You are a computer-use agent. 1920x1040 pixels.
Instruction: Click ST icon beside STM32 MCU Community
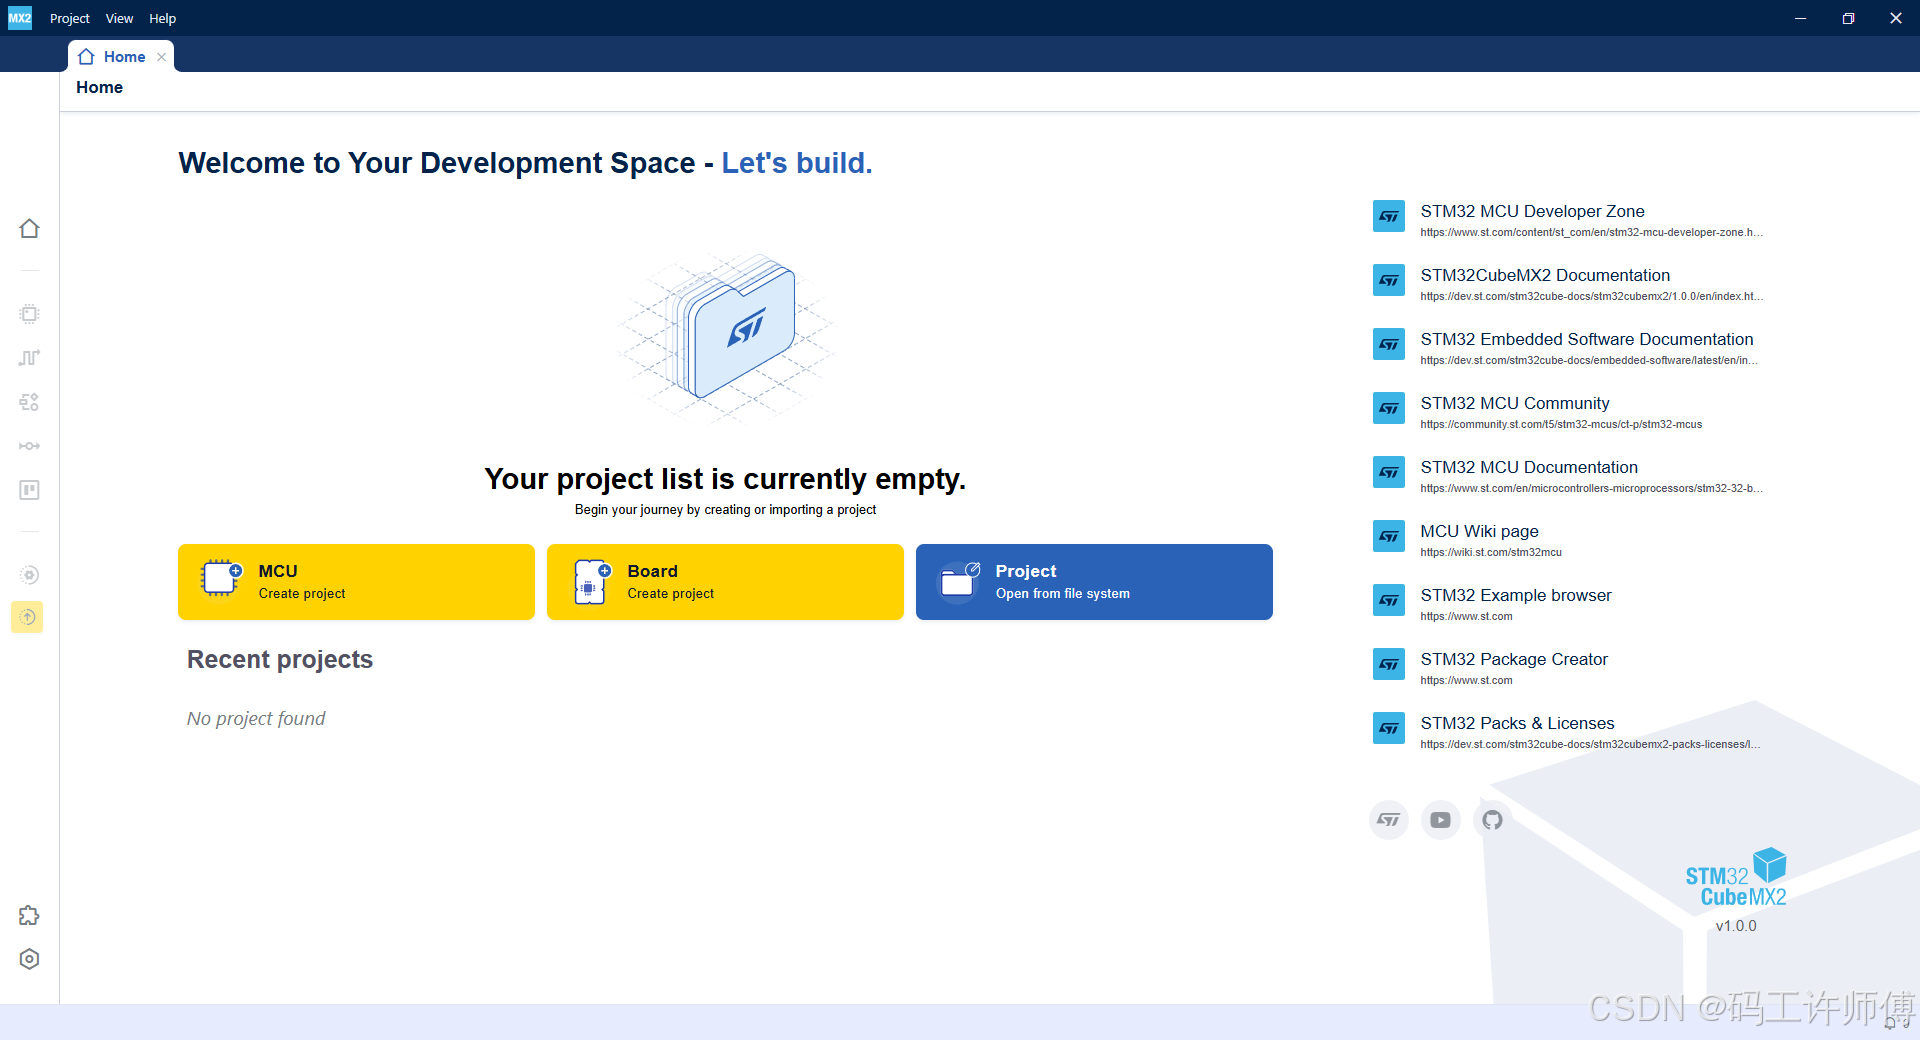point(1389,408)
